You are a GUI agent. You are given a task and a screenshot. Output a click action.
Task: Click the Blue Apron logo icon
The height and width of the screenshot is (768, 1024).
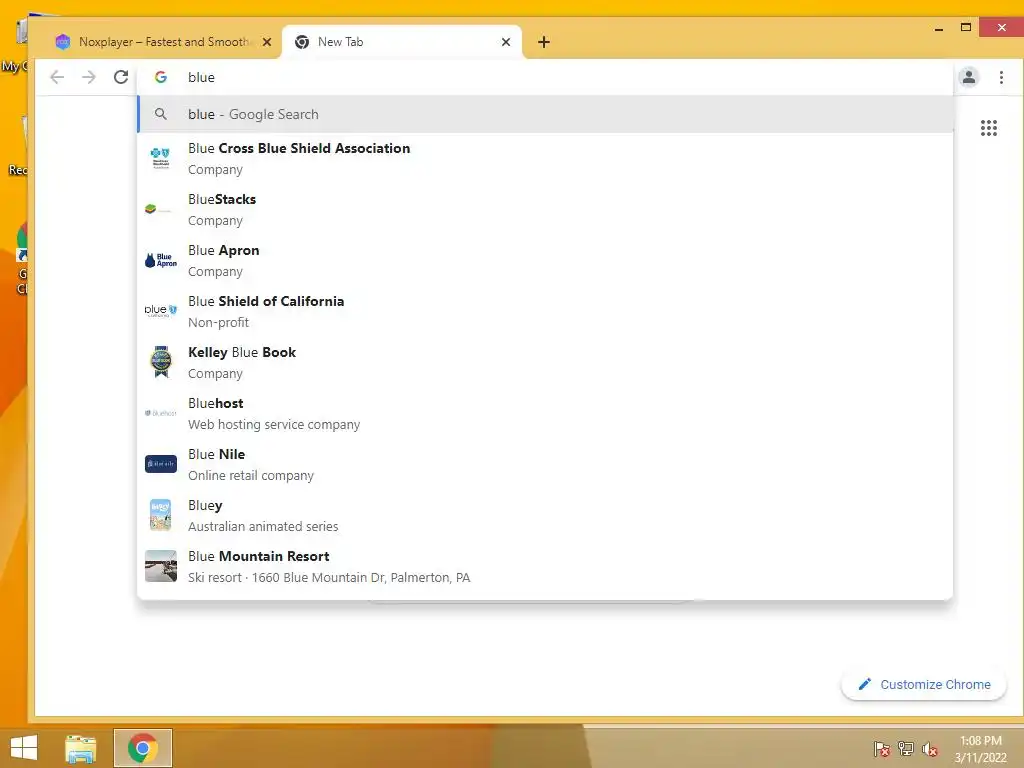(161, 261)
